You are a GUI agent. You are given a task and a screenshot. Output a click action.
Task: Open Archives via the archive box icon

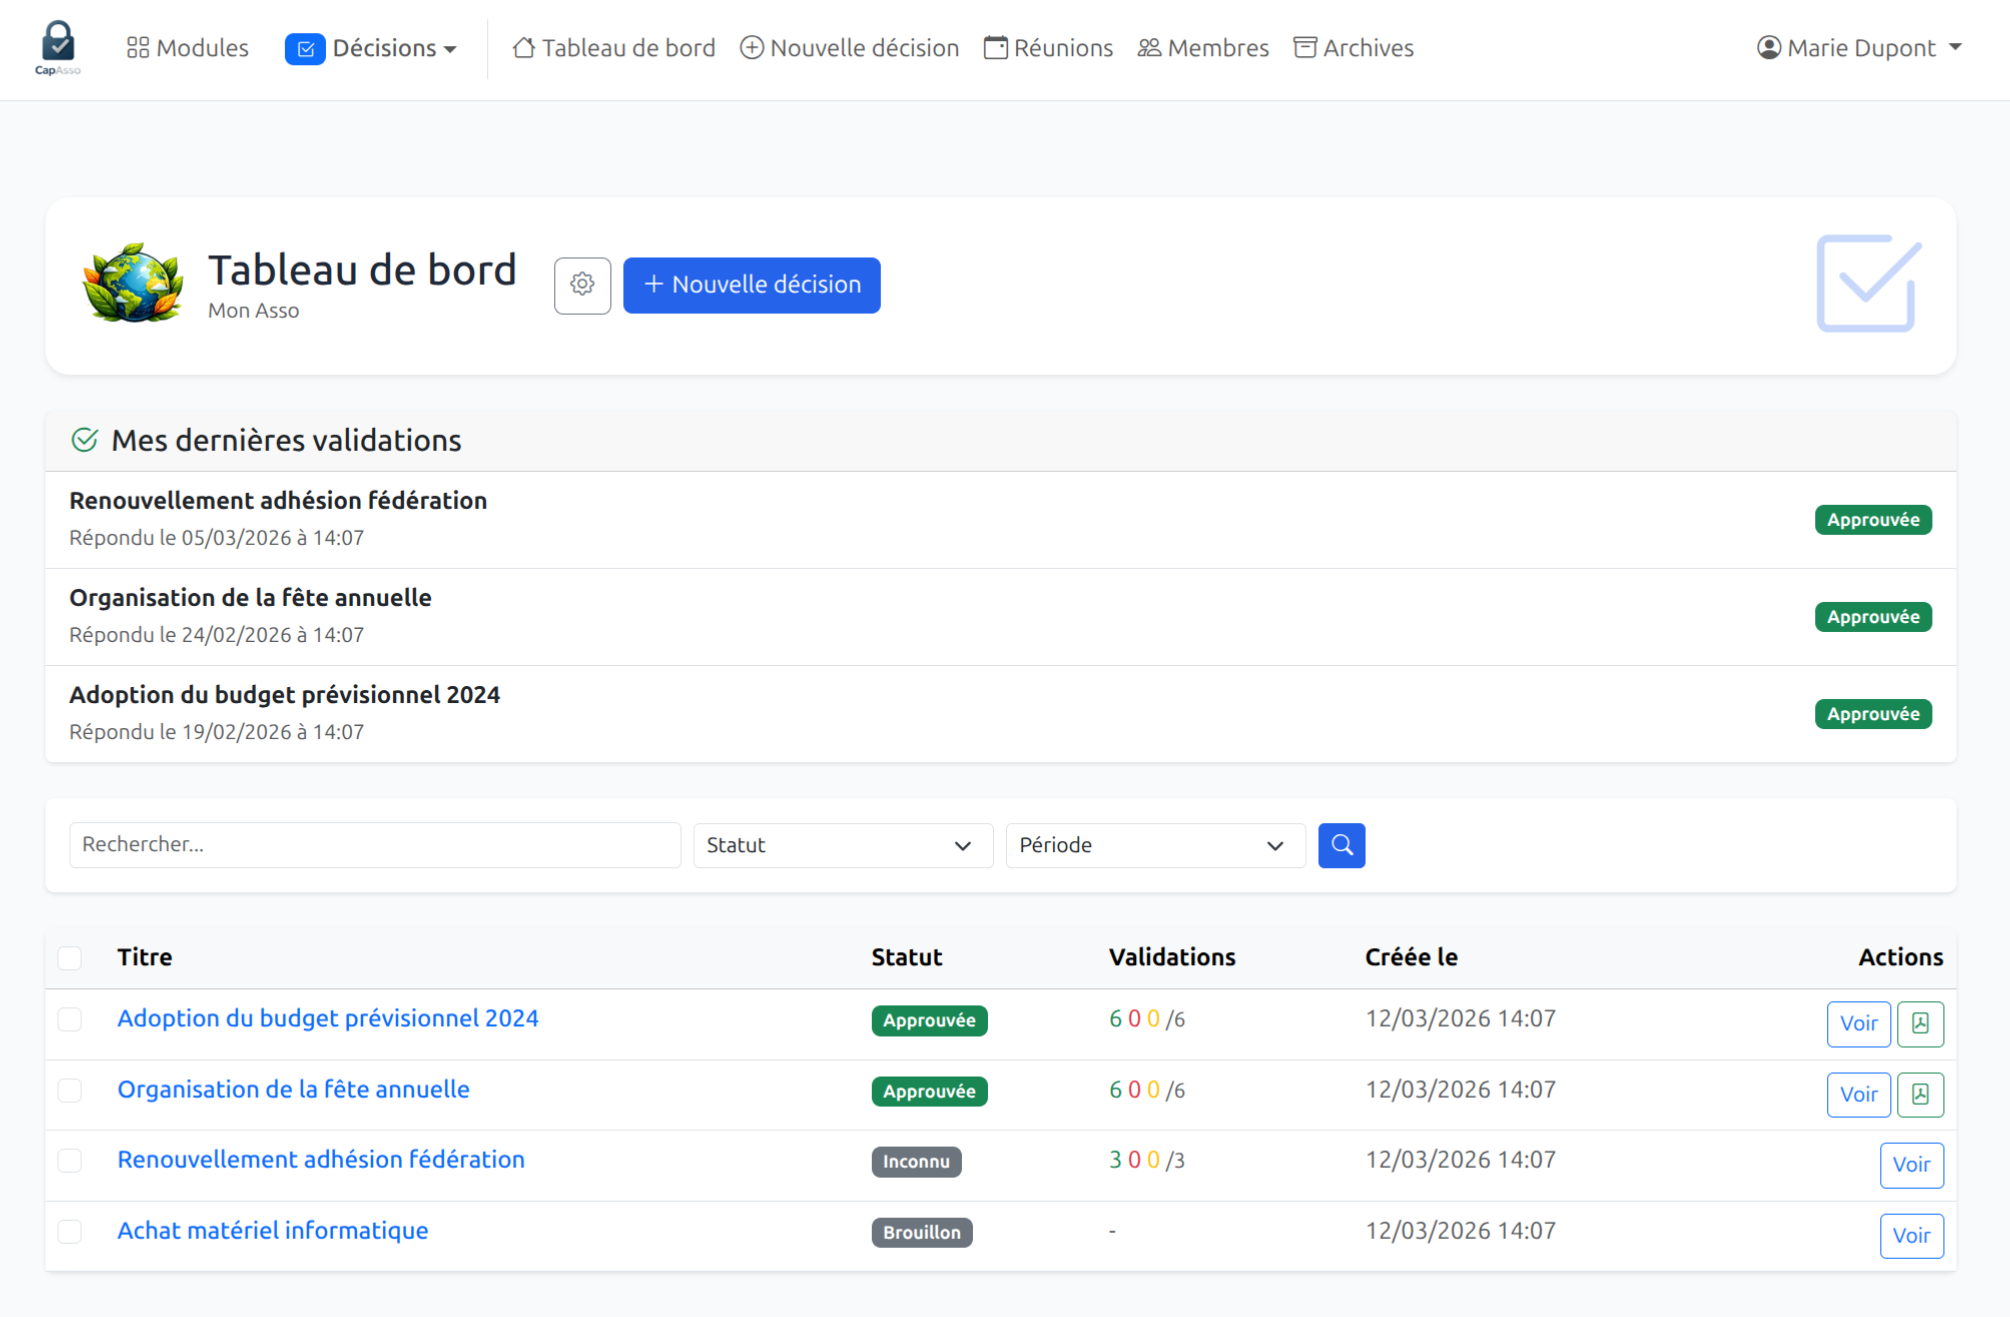(x=1305, y=47)
